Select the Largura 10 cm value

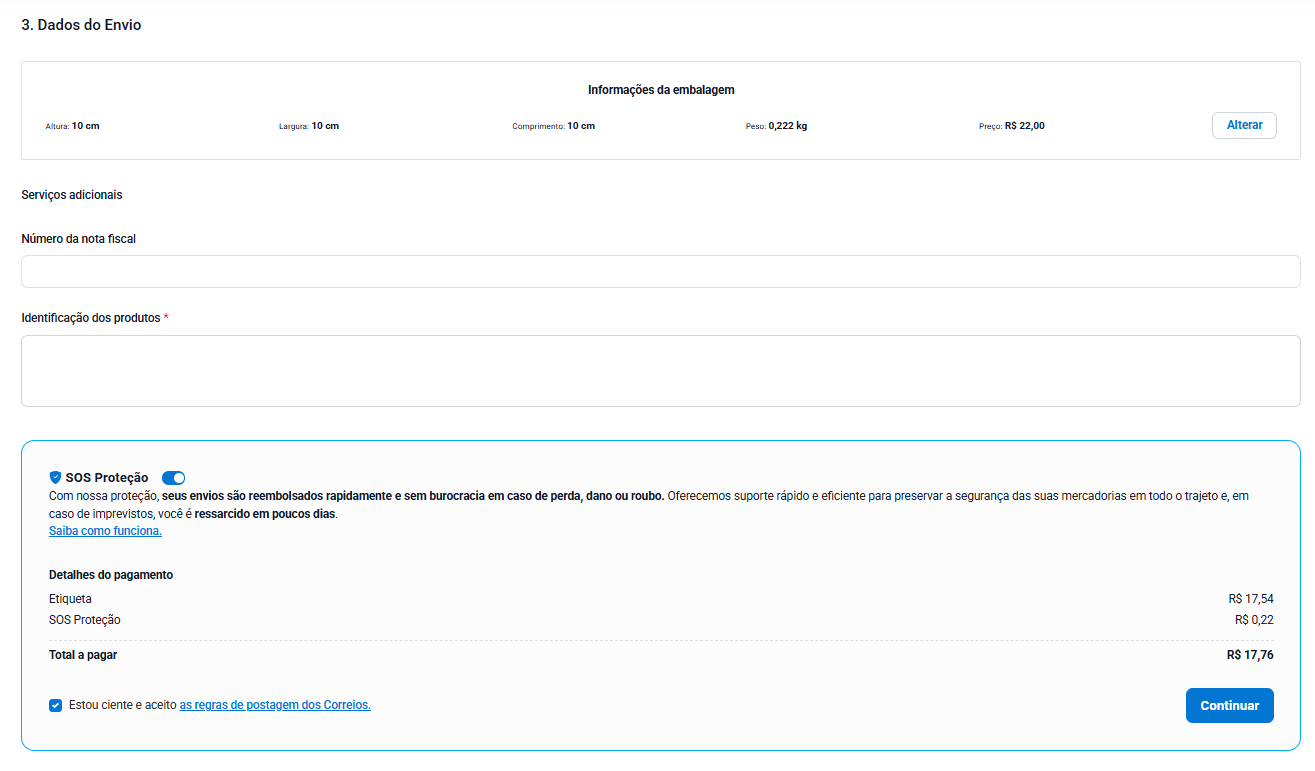coord(324,126)
